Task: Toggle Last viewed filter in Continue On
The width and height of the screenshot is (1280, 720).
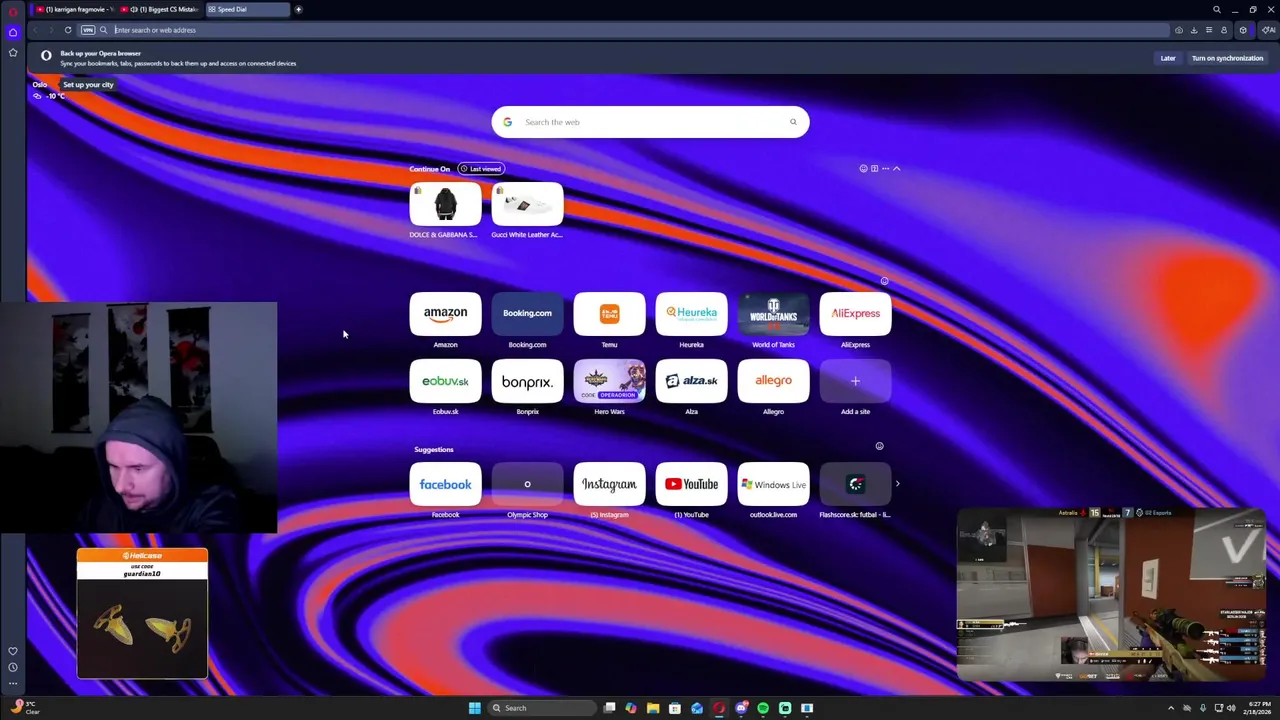Action: [481, 169]
